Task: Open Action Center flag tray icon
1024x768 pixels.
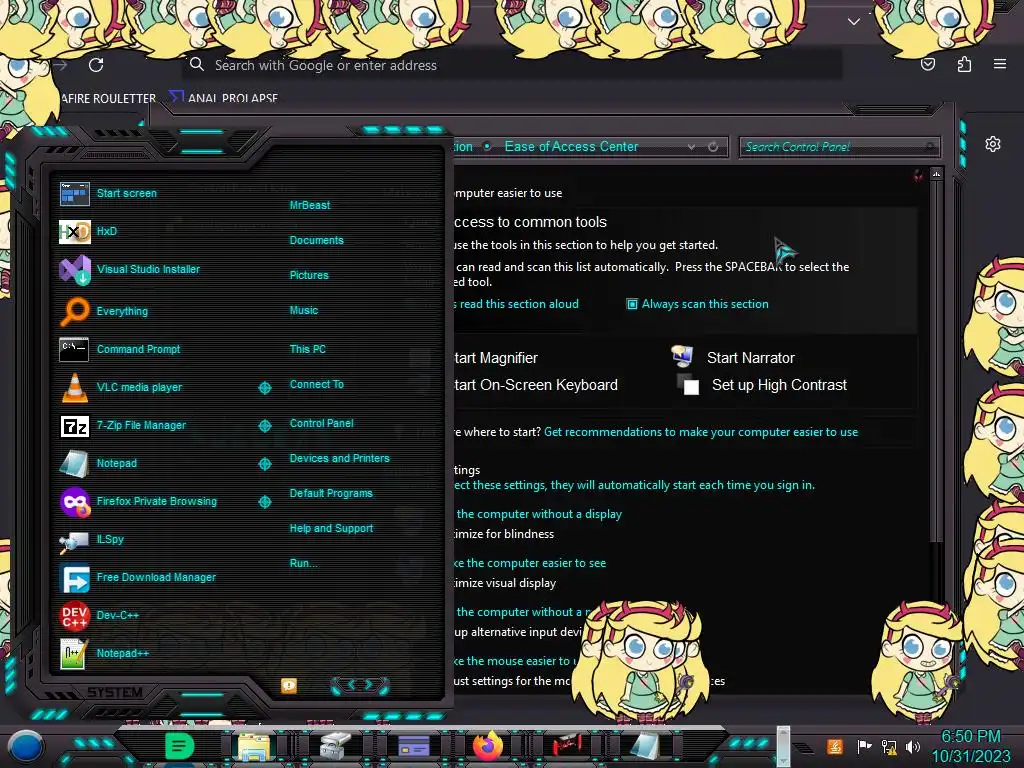Action: pyautogui.click(x=864, y=746)
